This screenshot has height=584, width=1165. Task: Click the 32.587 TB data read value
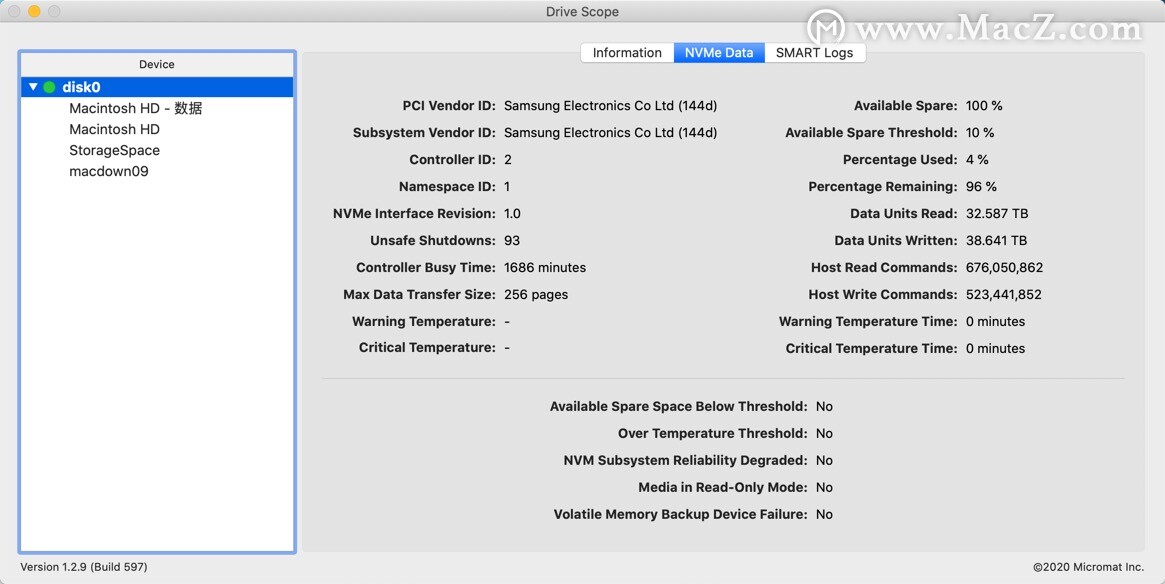[x=997, y=213]
